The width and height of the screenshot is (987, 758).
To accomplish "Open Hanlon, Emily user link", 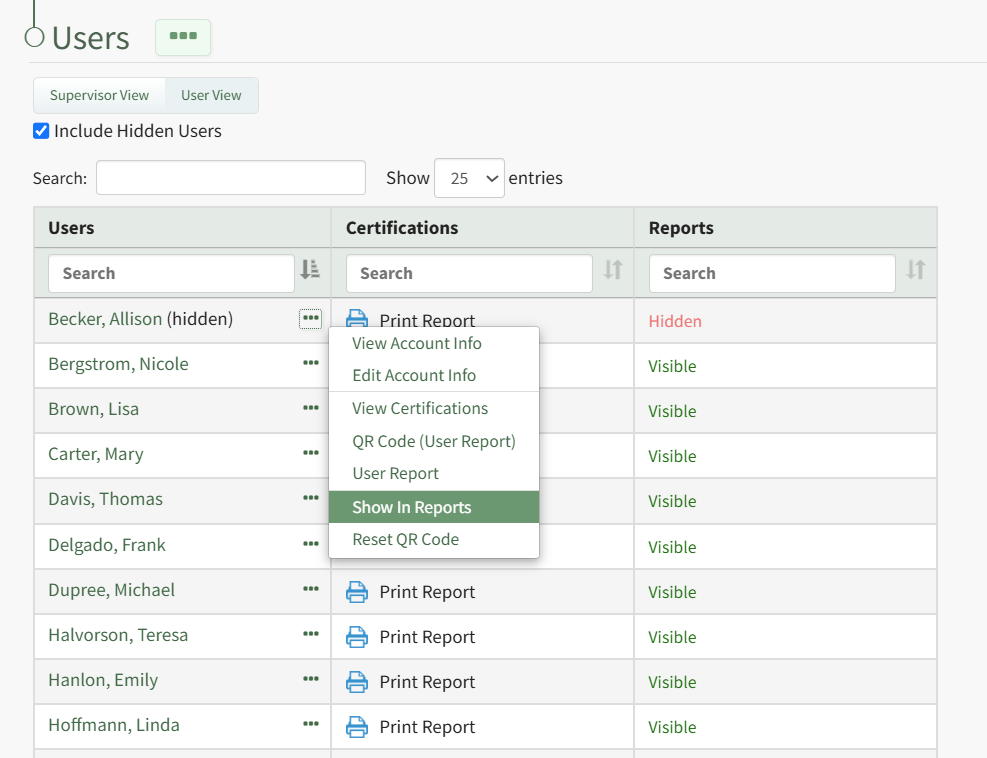I will tap(103, 680).
